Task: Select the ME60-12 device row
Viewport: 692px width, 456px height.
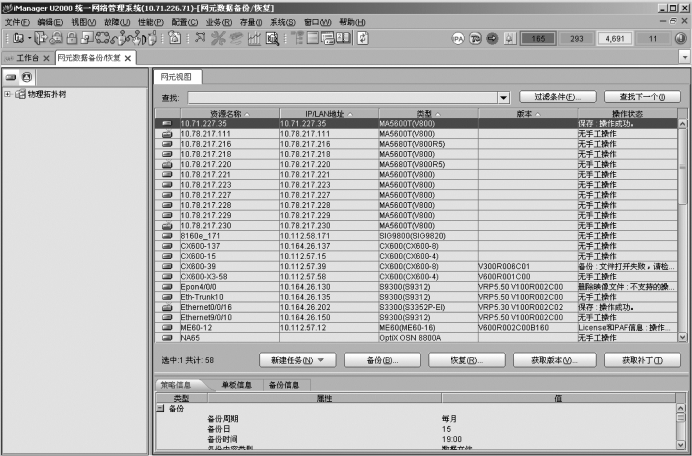Action: click(416, 328)
